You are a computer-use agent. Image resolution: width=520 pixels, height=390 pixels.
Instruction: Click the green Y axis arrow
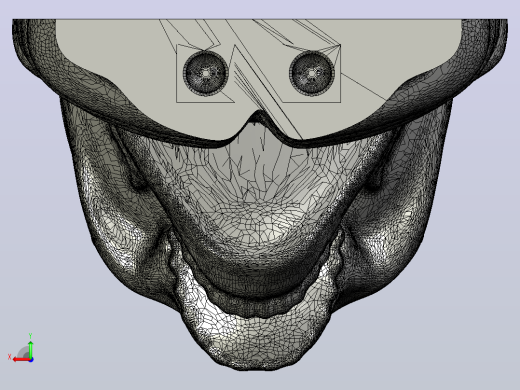point(30,349)
